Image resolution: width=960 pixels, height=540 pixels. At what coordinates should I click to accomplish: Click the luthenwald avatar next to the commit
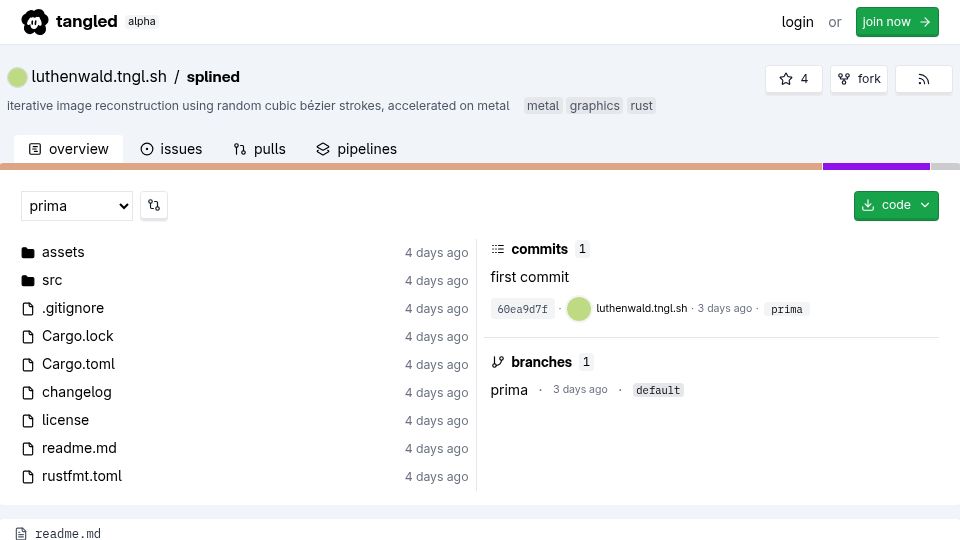[x=579, y=309]
